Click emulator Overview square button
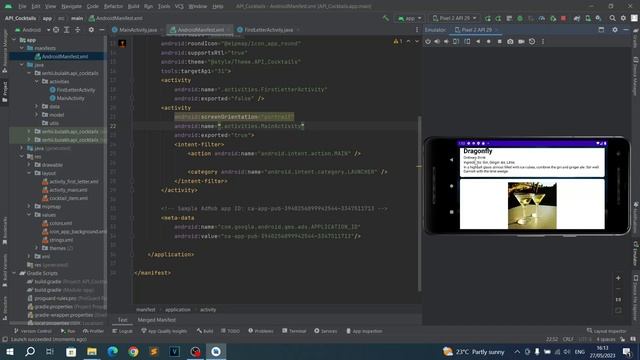This screenshot has height=360, width=640. [499, 42]
